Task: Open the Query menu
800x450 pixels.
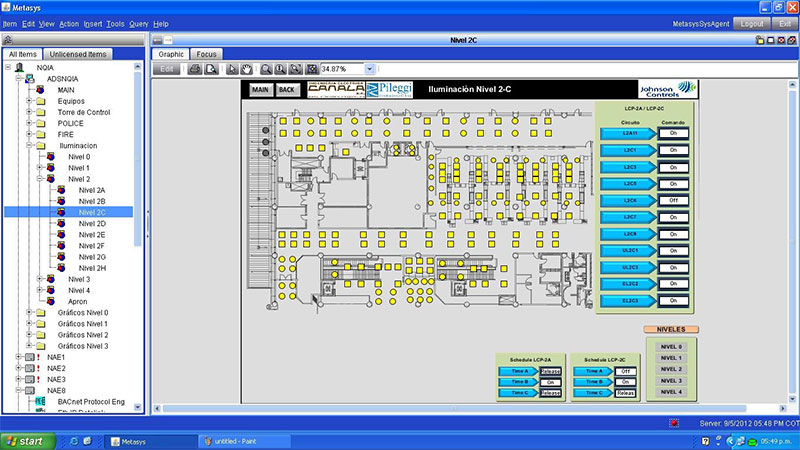Action: (x=139, y=23)
